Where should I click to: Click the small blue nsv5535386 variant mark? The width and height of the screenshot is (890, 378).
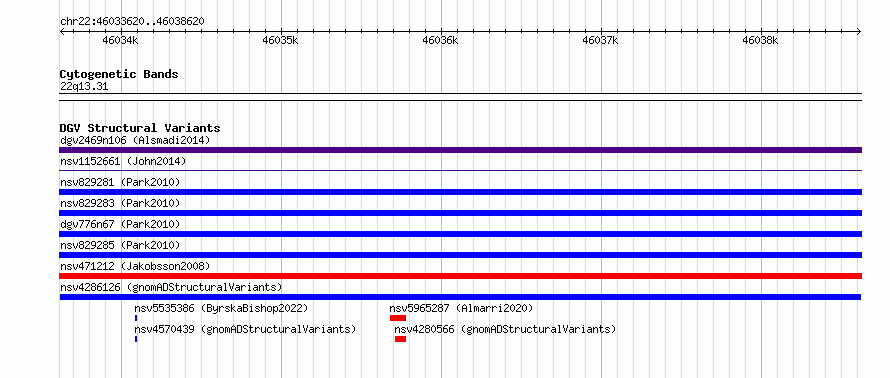(x=136, y=318)
